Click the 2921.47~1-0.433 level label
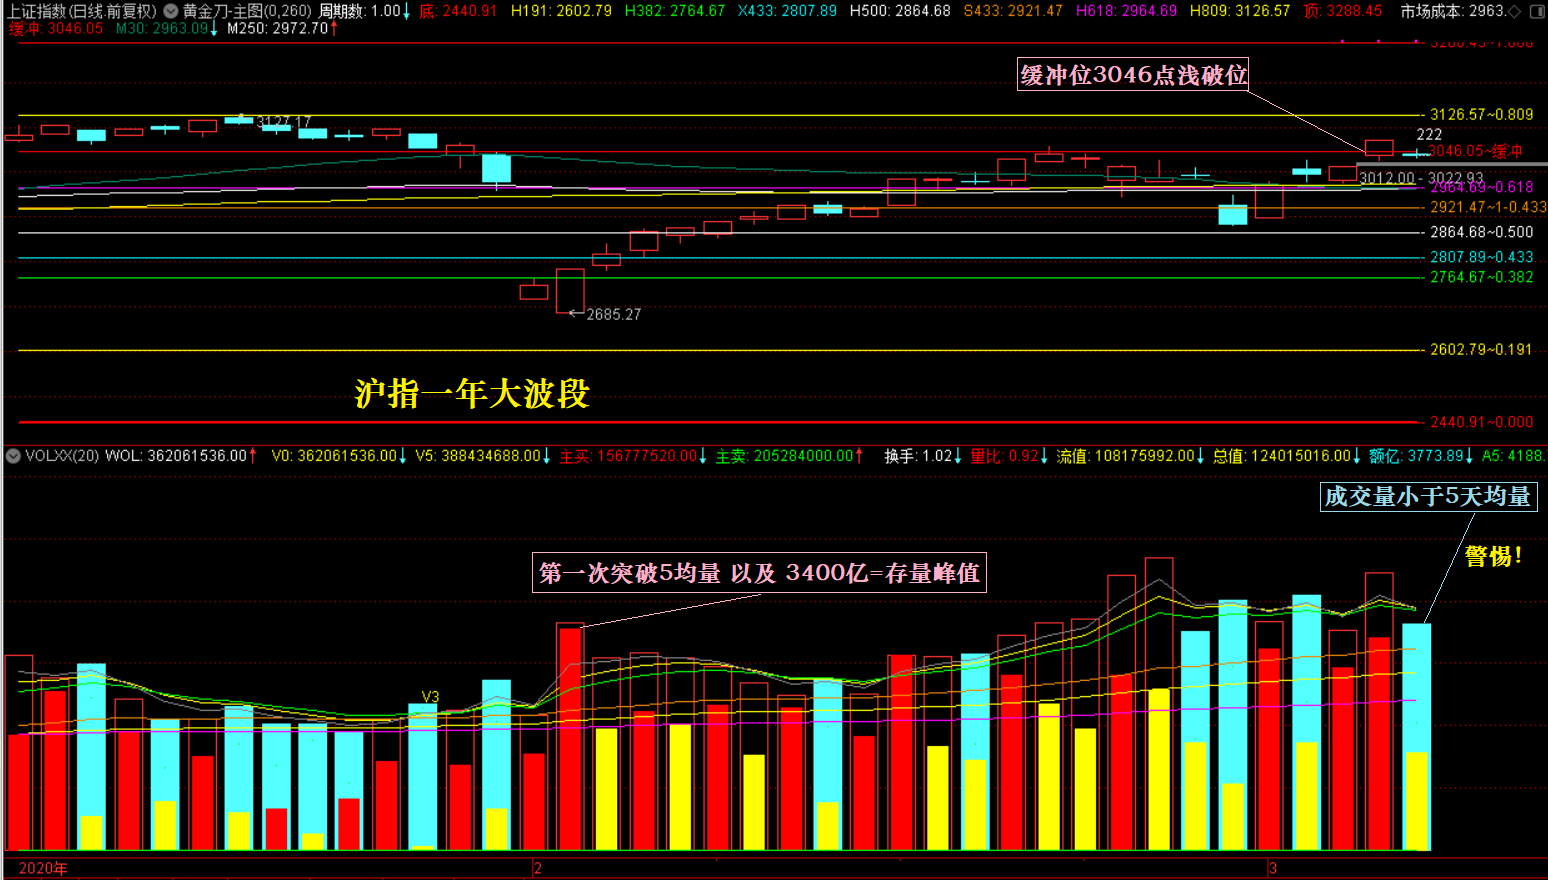The image size is (1548, 880). point(1488,208)
